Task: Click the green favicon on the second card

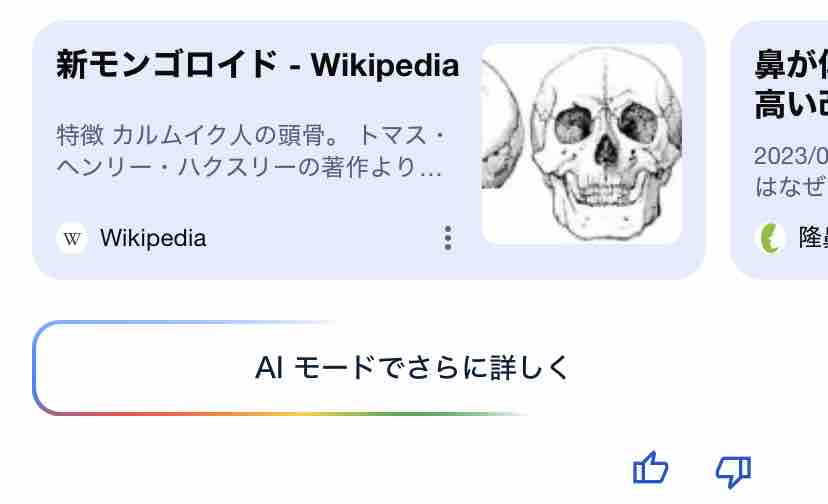Action: [x=770, y=239]
